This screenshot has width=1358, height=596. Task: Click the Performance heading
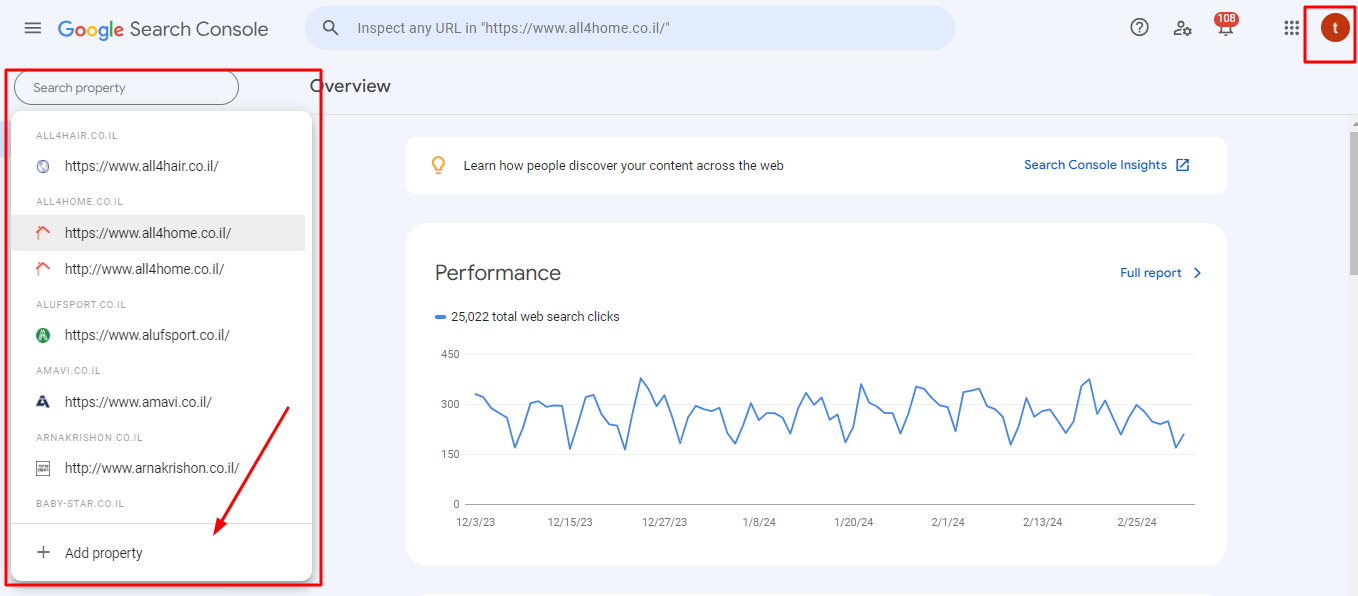[x=498, y=273]
